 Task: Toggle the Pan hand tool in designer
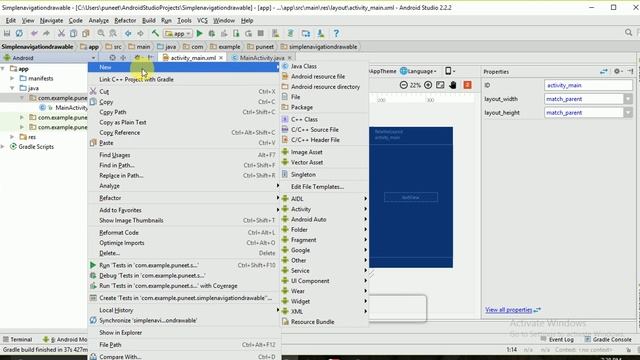[x=453, y=85]
